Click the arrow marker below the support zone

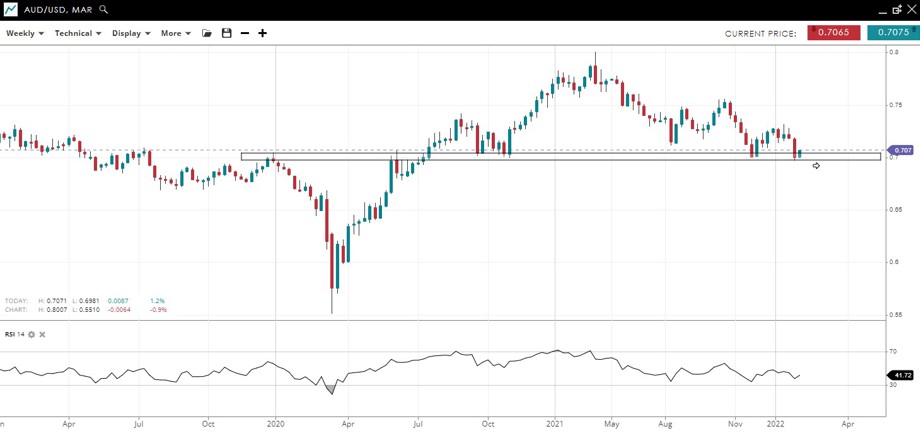tap(816, 166)
